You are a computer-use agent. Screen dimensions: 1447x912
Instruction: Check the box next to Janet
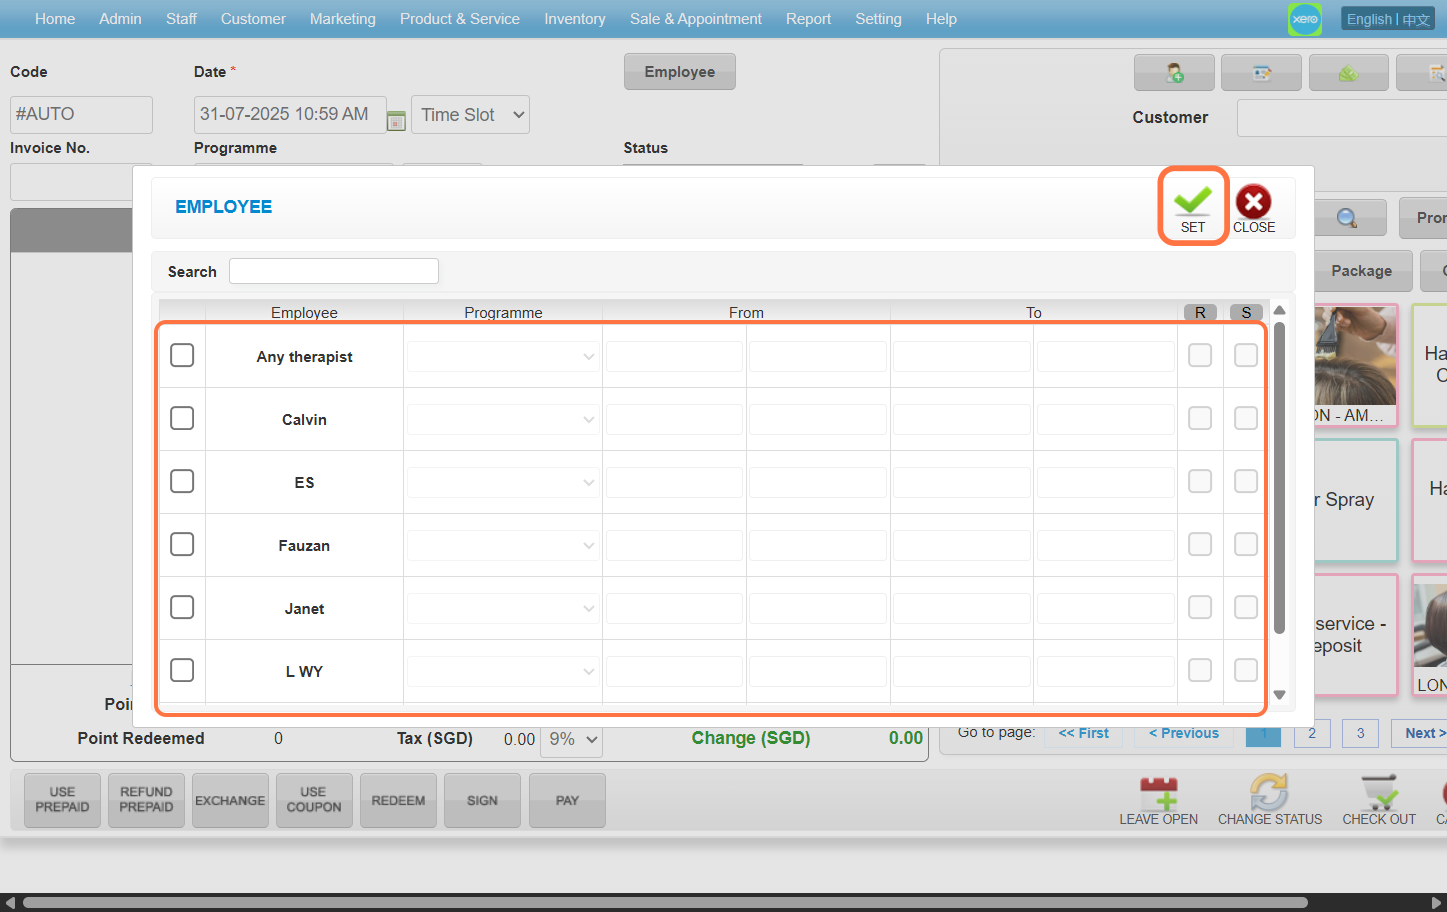coord(182,608)
